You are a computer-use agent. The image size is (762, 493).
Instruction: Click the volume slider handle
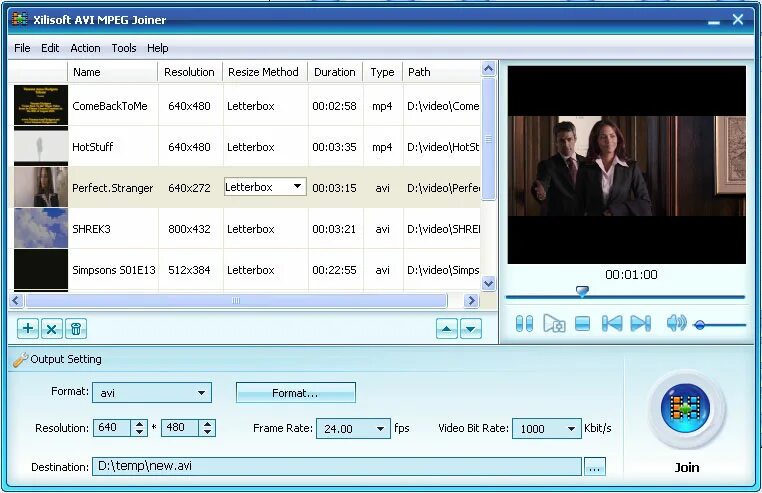coord(700,325)
